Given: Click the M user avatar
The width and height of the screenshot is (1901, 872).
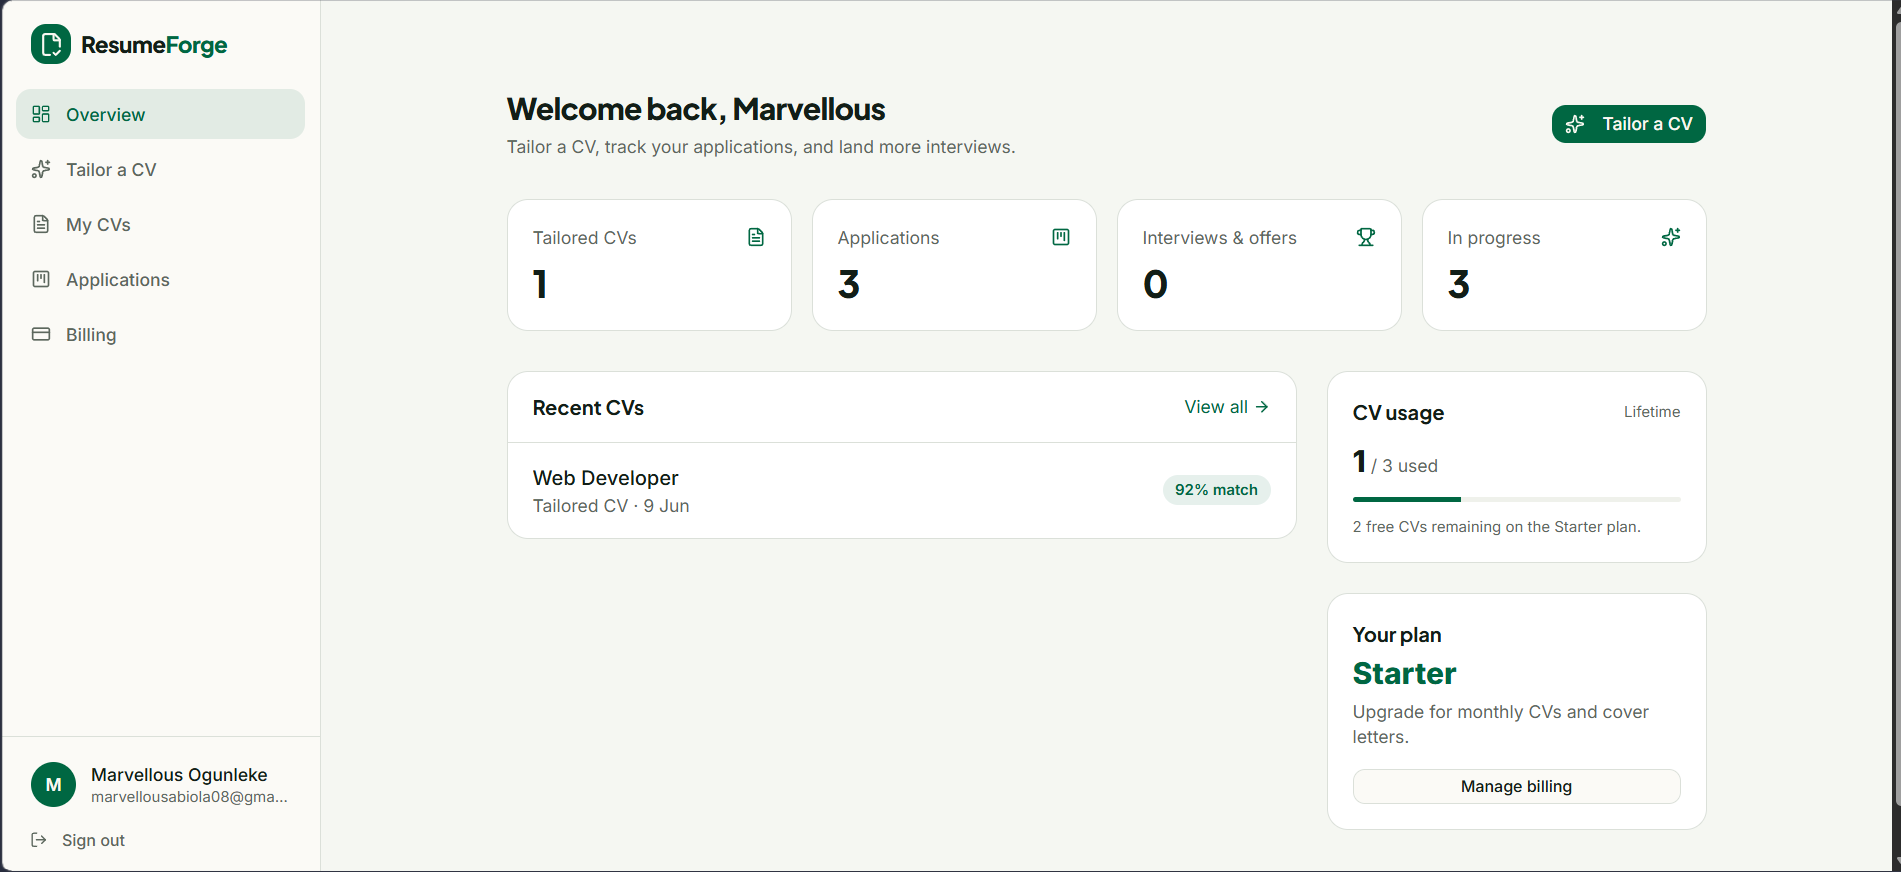Looking at the screenshot, I should (x=54, y=785).
